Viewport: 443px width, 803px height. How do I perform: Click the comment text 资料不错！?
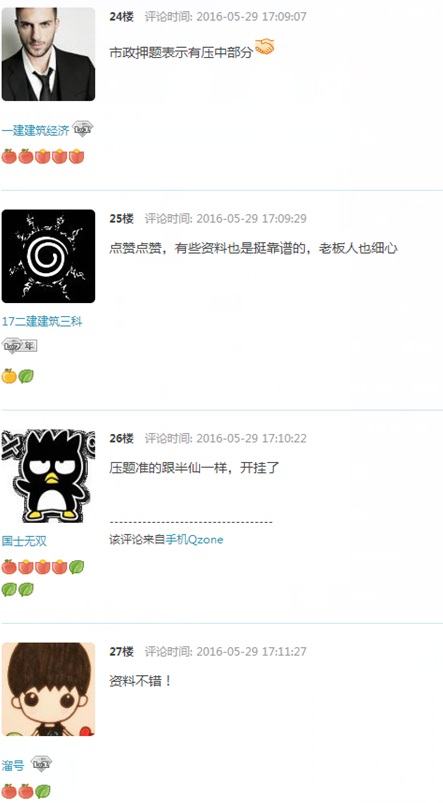coord(141,681)
